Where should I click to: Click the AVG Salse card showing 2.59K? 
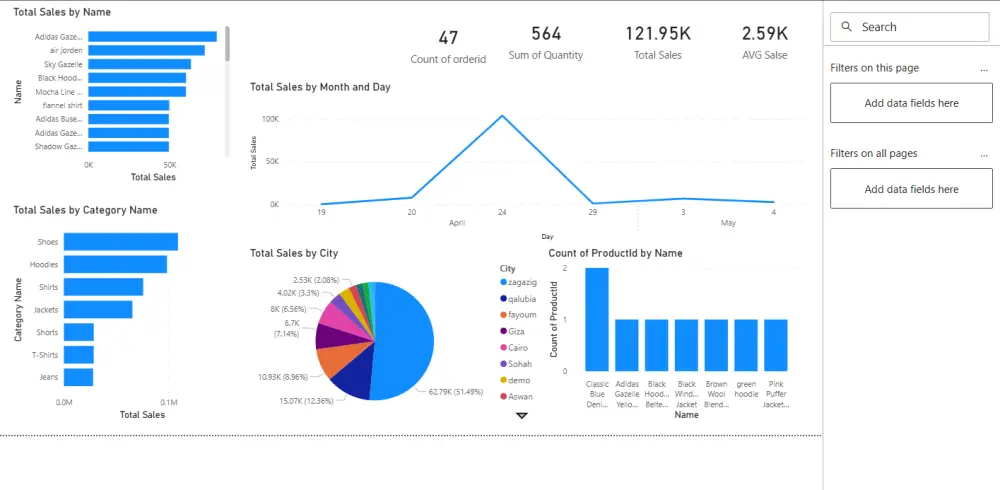(x=765, y=43)
